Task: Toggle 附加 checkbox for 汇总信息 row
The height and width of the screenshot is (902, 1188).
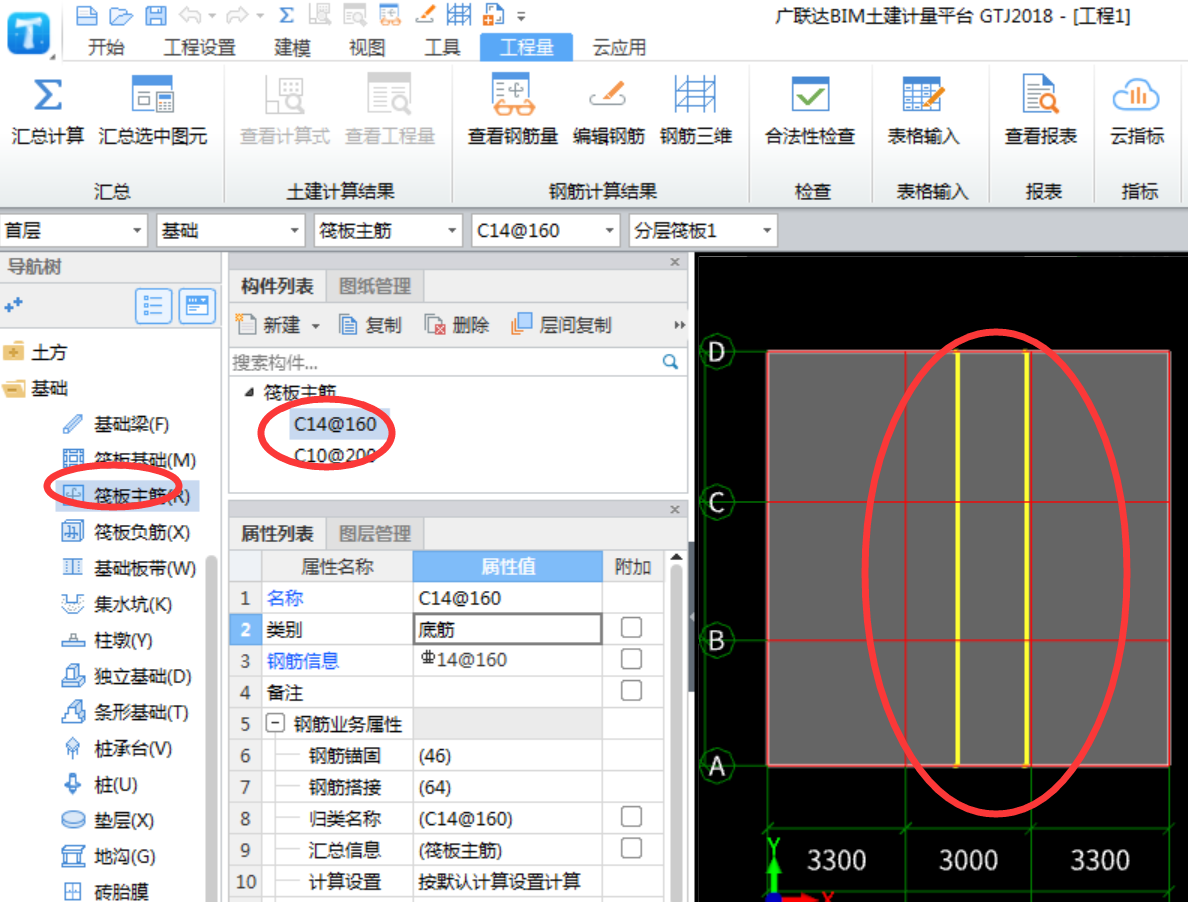Action: tap(631, 848)
